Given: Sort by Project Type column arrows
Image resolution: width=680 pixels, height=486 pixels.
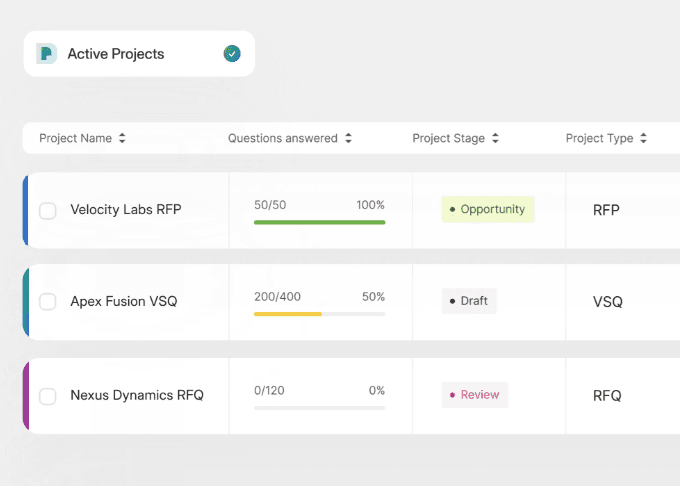Looking at the screenshot, I should (643, 139).
